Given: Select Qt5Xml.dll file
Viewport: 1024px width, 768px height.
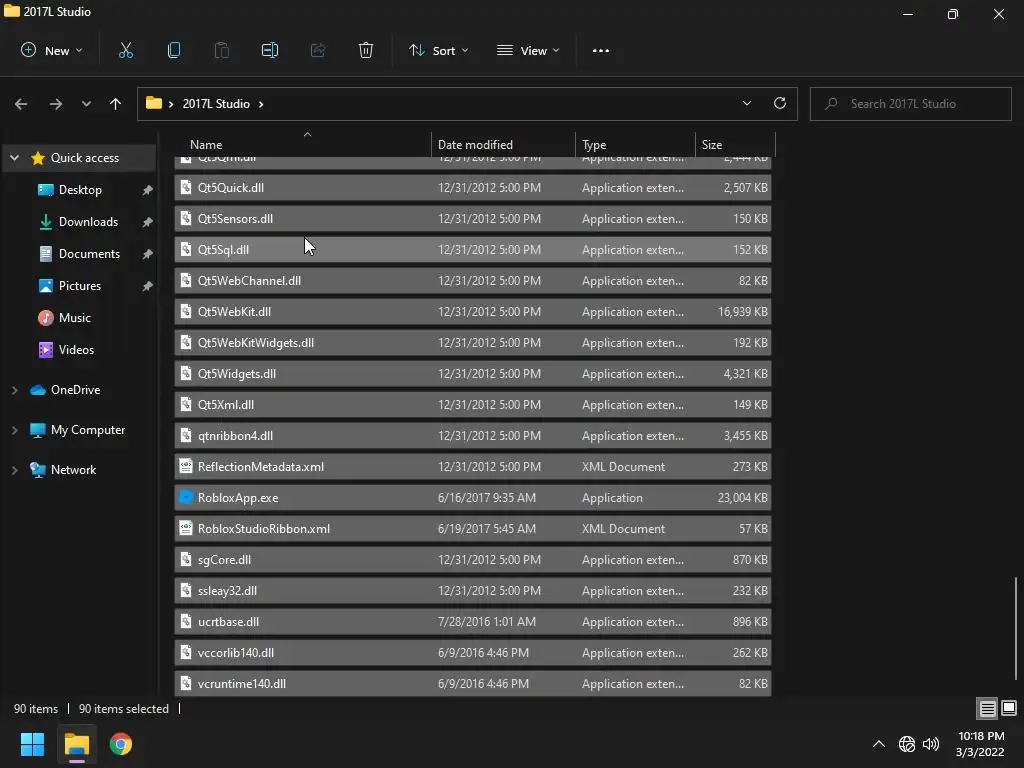Looking at the screenshot, I should click(x=473, y=405).
